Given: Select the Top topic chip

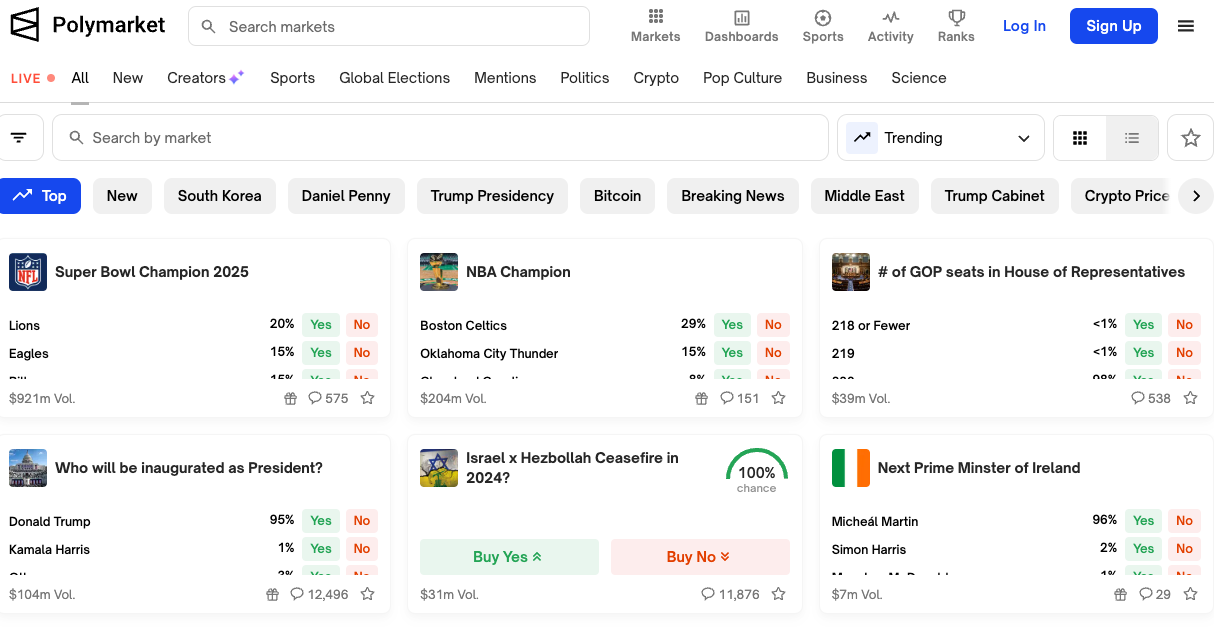Looking at the screenshot, I should point(40,196).
